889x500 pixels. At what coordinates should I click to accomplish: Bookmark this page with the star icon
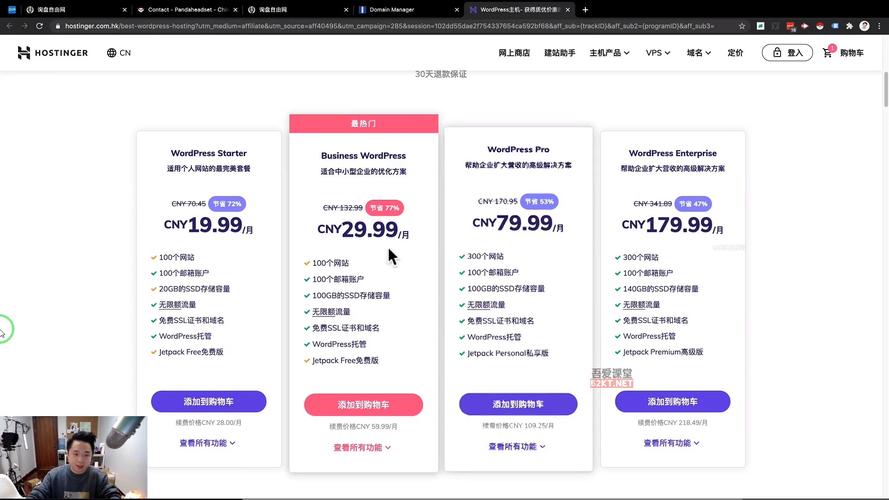(742, 26)
